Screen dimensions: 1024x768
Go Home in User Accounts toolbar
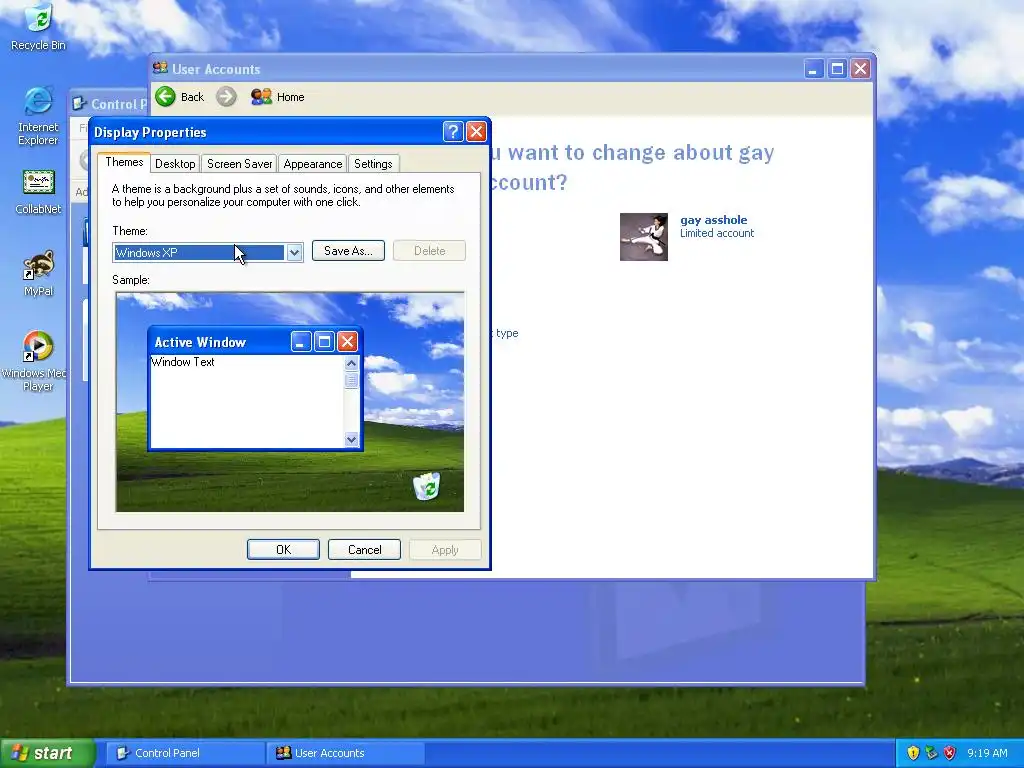278,97
